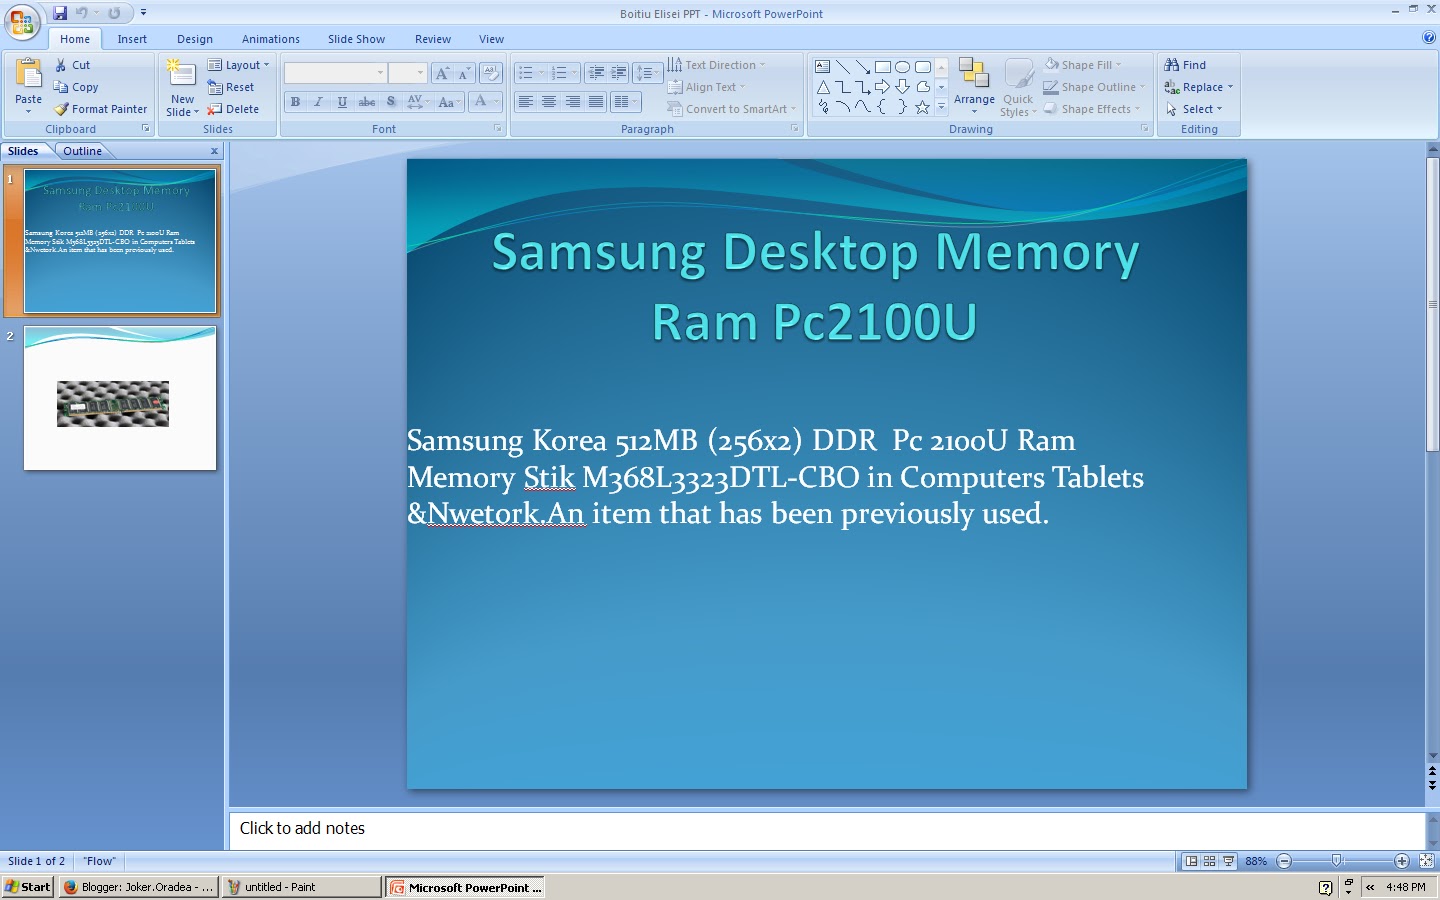The width and height of the screenshot is (1440, 900).
Task: Click to add notes field
Action: point(827,829)
